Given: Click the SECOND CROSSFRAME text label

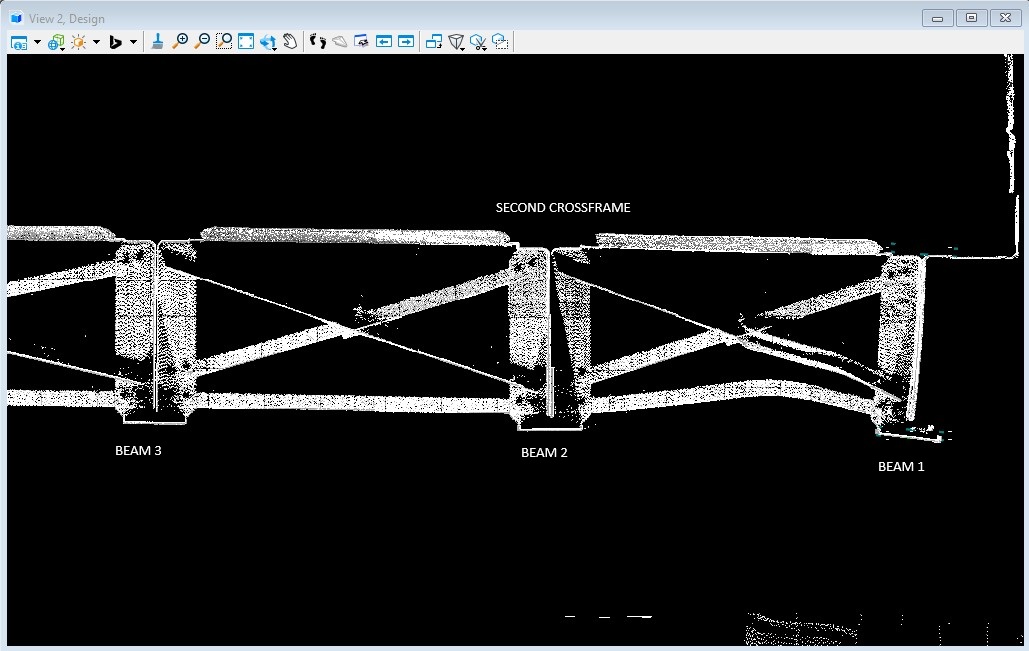Looking at the screenshot, I should tap(563, 208).
